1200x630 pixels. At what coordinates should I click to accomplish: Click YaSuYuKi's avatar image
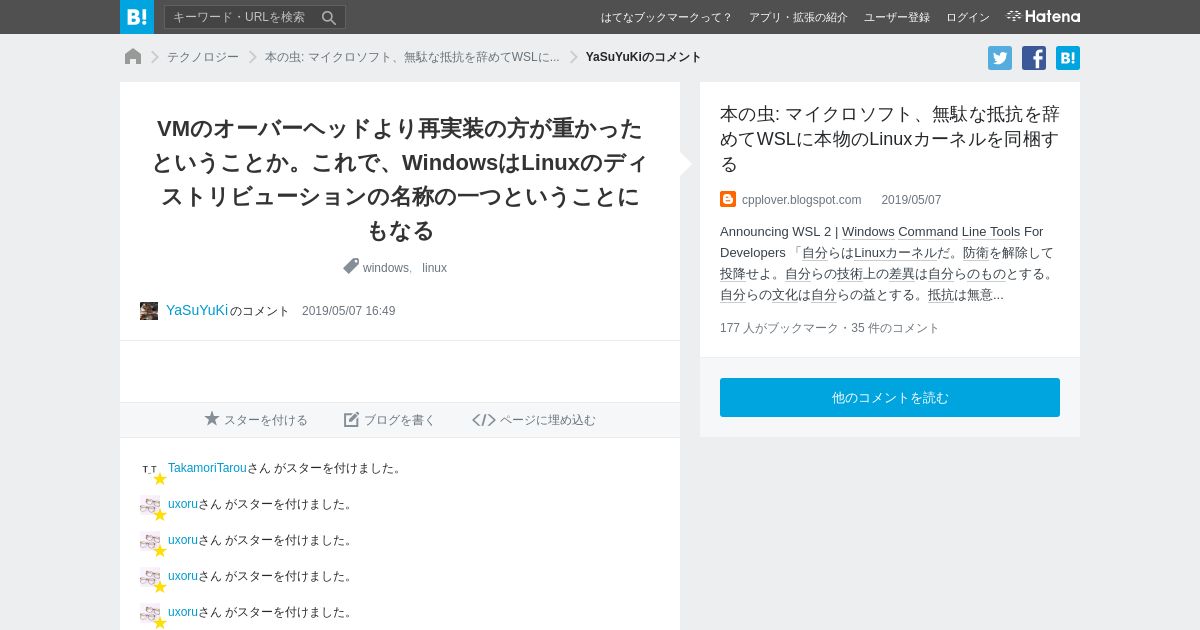[149, 311]
